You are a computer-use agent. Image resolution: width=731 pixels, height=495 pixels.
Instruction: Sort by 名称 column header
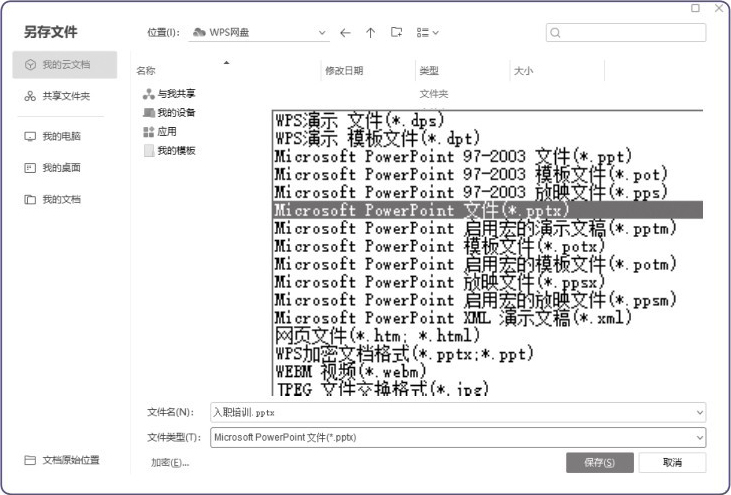(x=146, y=70)
